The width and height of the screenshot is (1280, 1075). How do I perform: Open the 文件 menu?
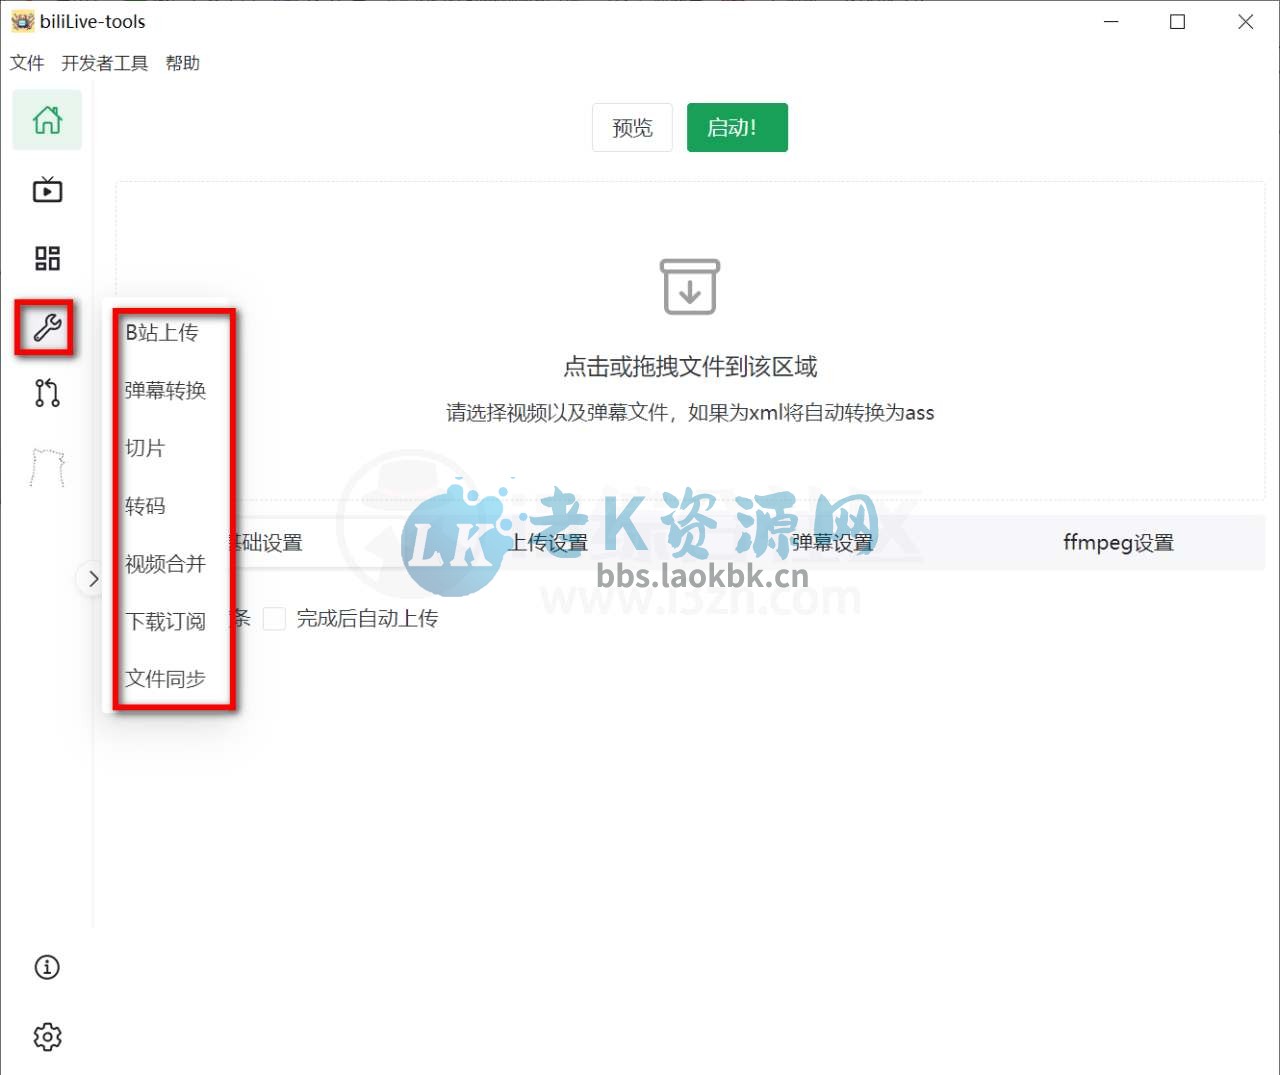[27, 63]
